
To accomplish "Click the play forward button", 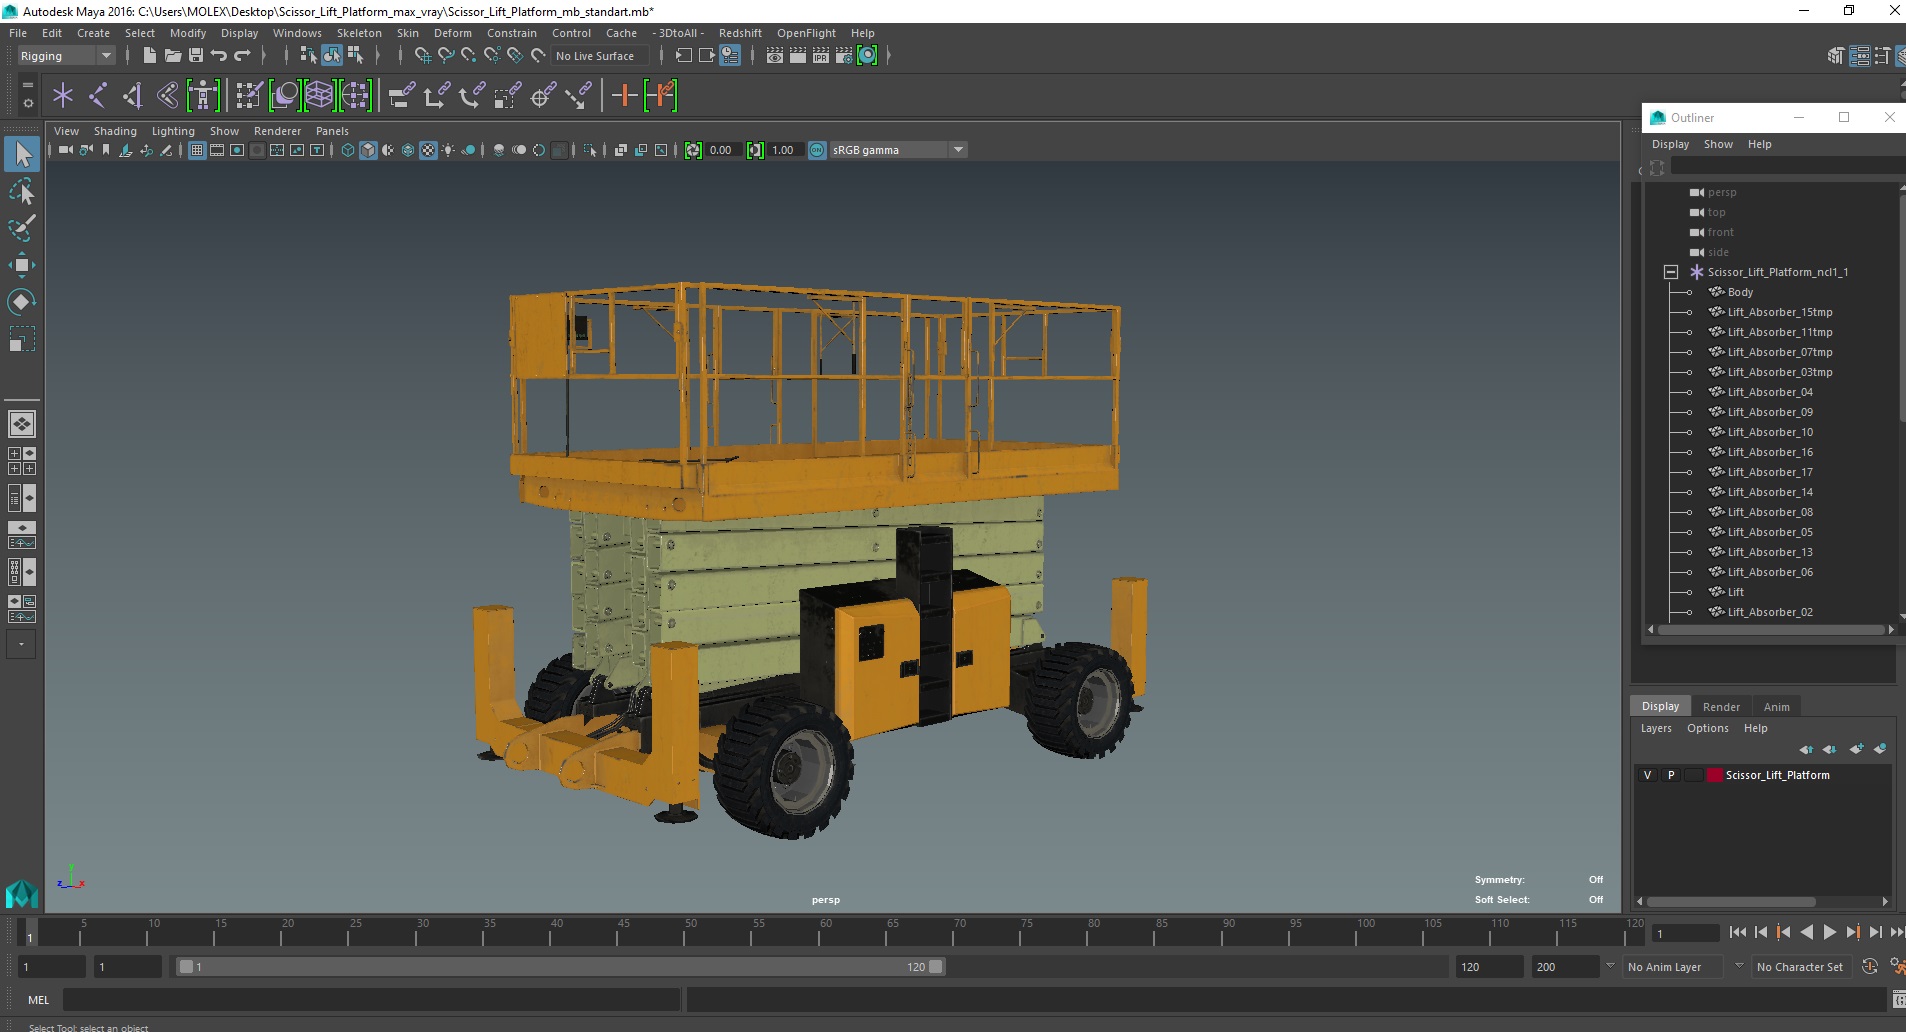I will click(1829, 932).
